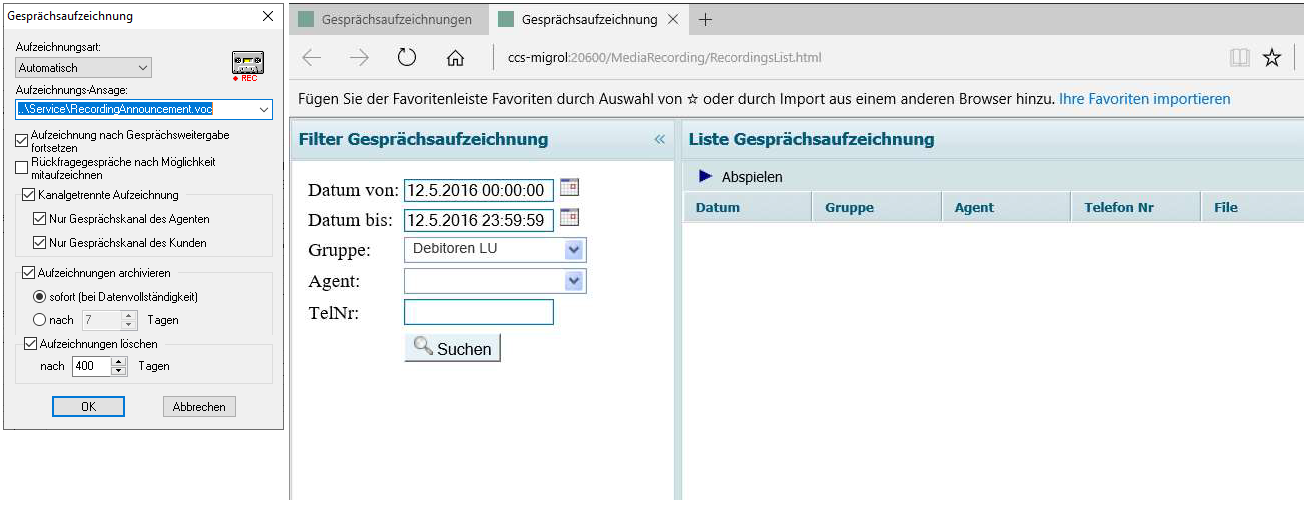
Task: Click the cassette REC recording icon
Action: [247, 64]
